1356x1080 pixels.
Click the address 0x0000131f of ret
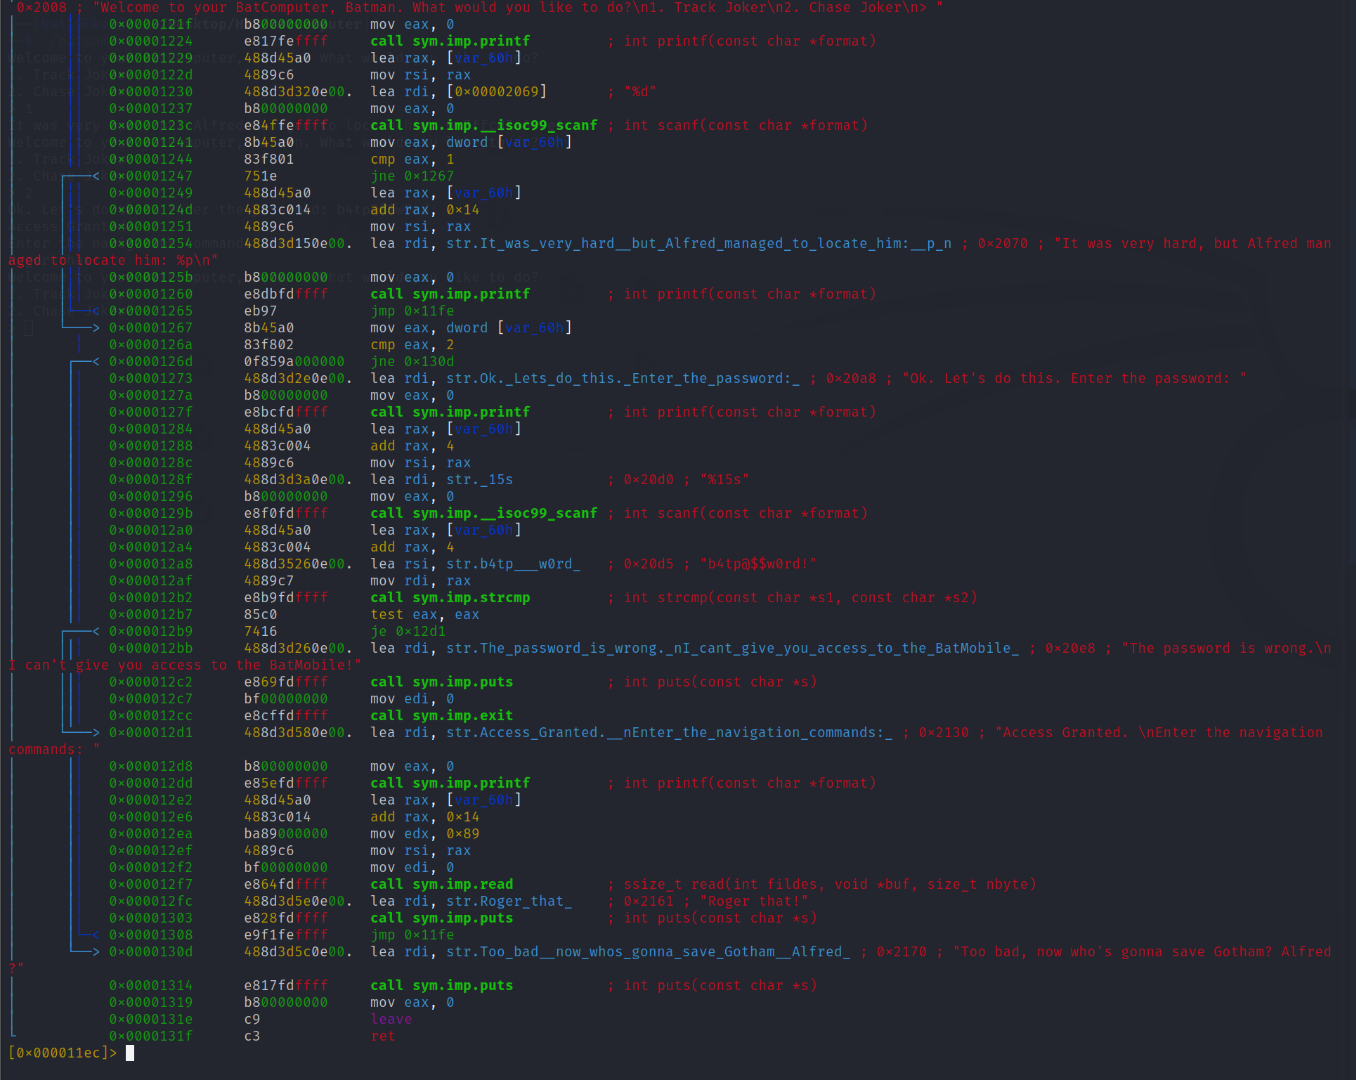coord(150,1037)
